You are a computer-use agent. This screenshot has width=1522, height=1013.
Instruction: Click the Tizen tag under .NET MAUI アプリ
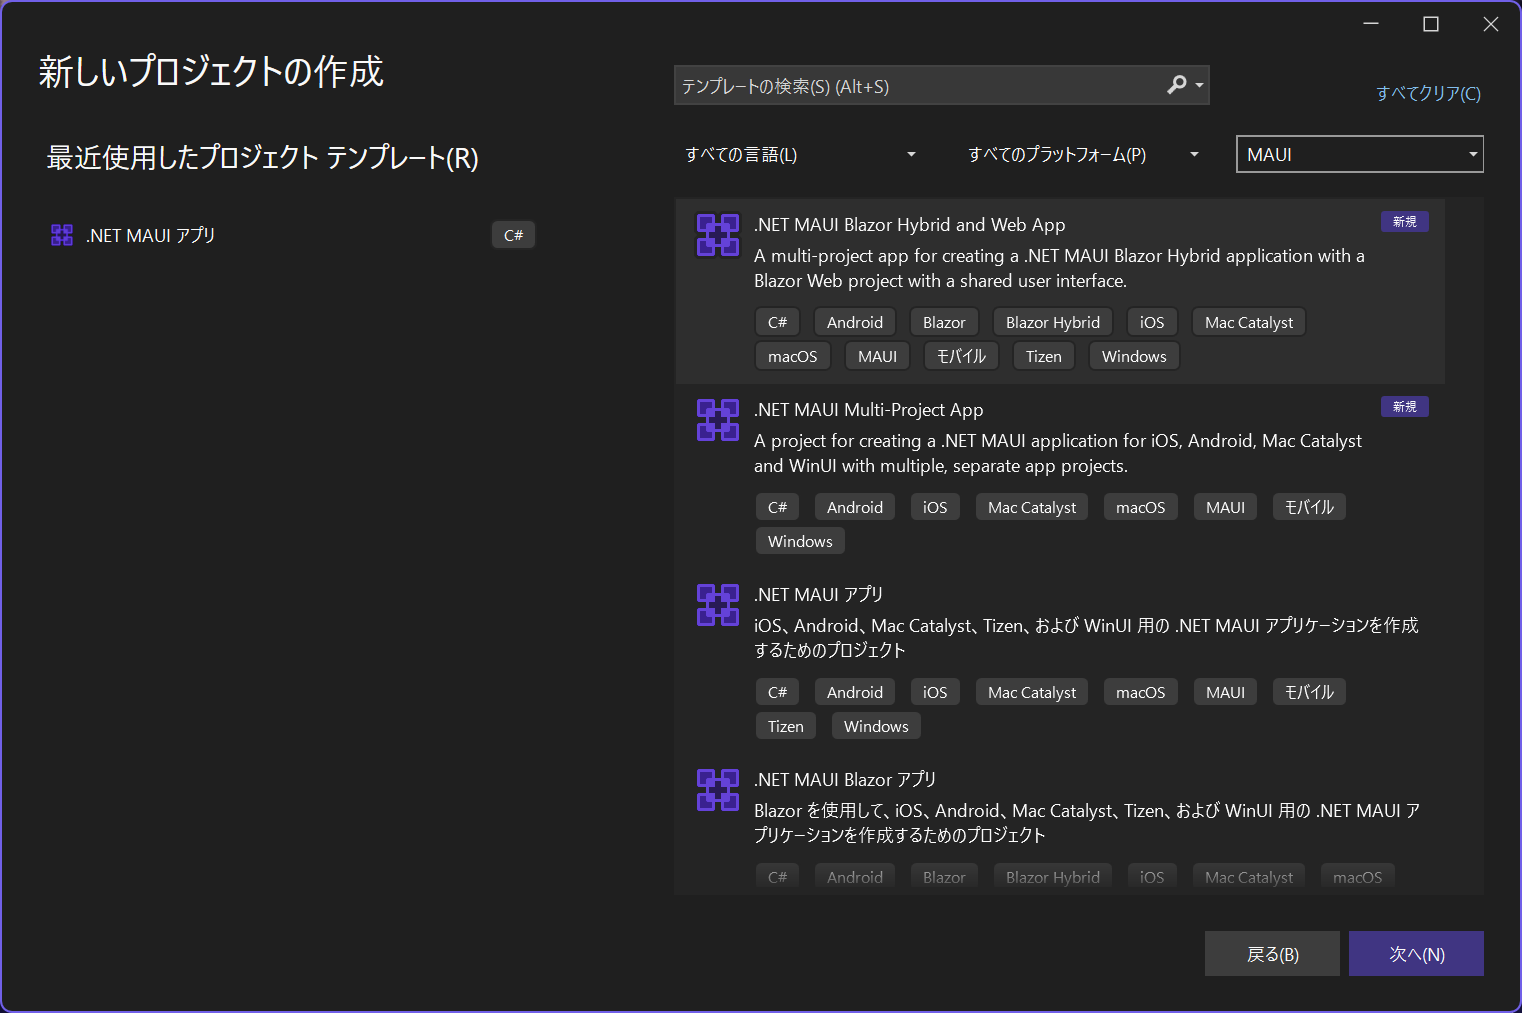[x=785, y=725]
